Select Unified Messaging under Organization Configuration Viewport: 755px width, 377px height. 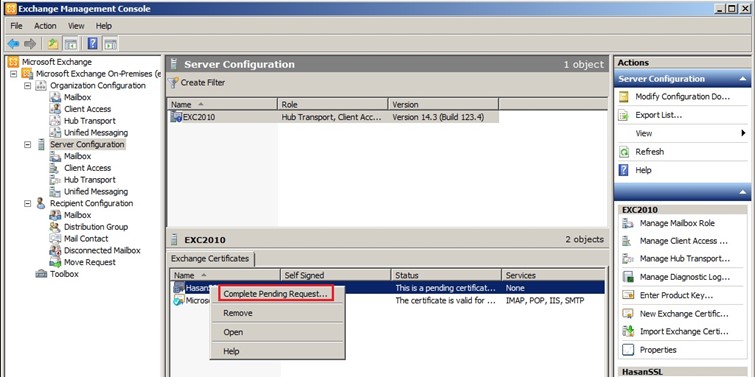(96, 133)
